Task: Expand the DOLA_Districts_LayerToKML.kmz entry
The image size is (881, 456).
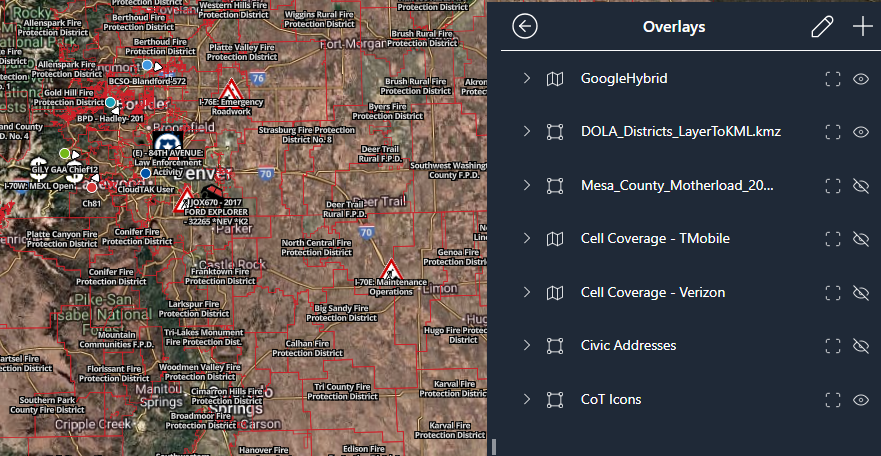Action: [x=526, y=132]
